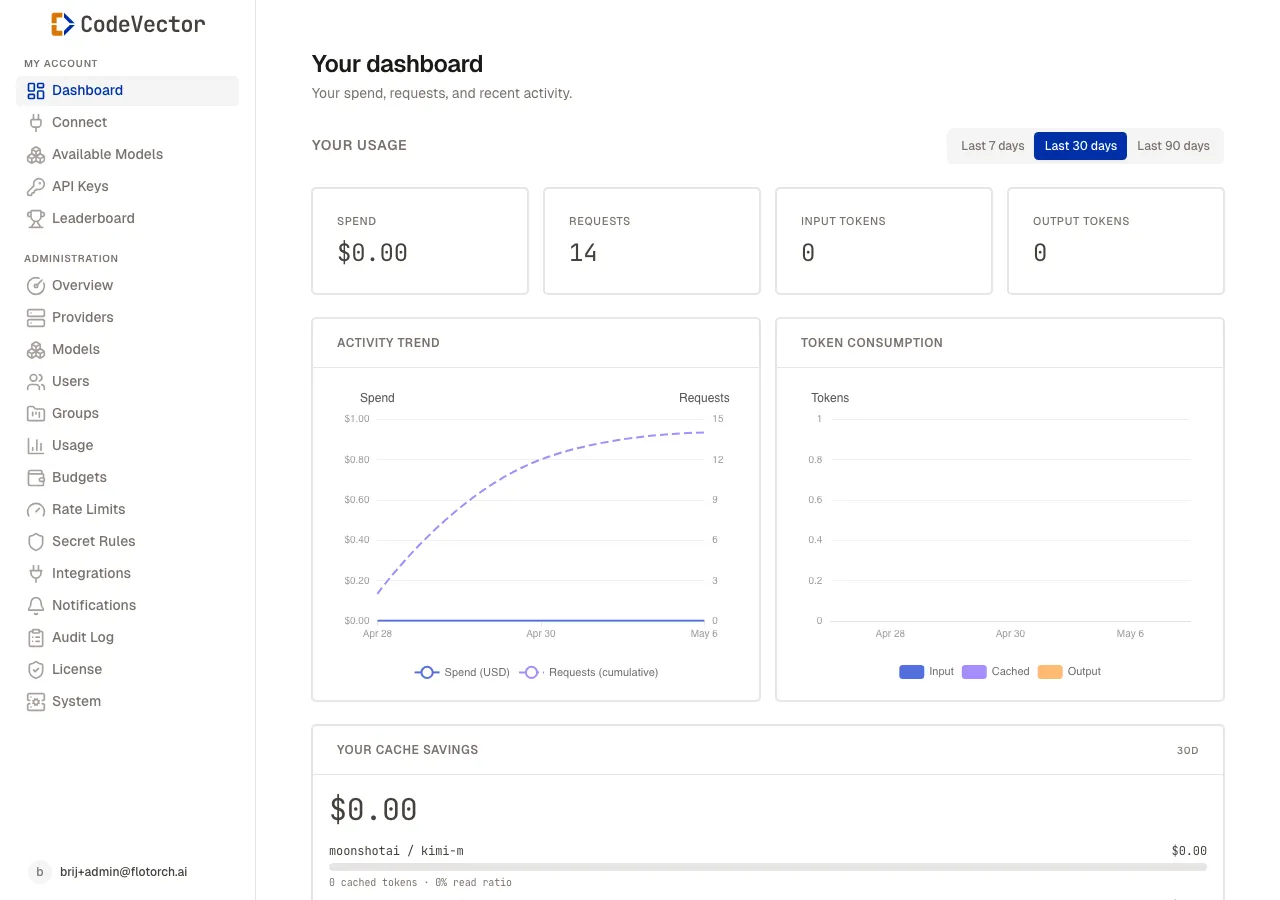Image resolution: width=1280 pixels, height=900 pixels.
Task: Open the Budgets admin page
Action: [127, 478]
